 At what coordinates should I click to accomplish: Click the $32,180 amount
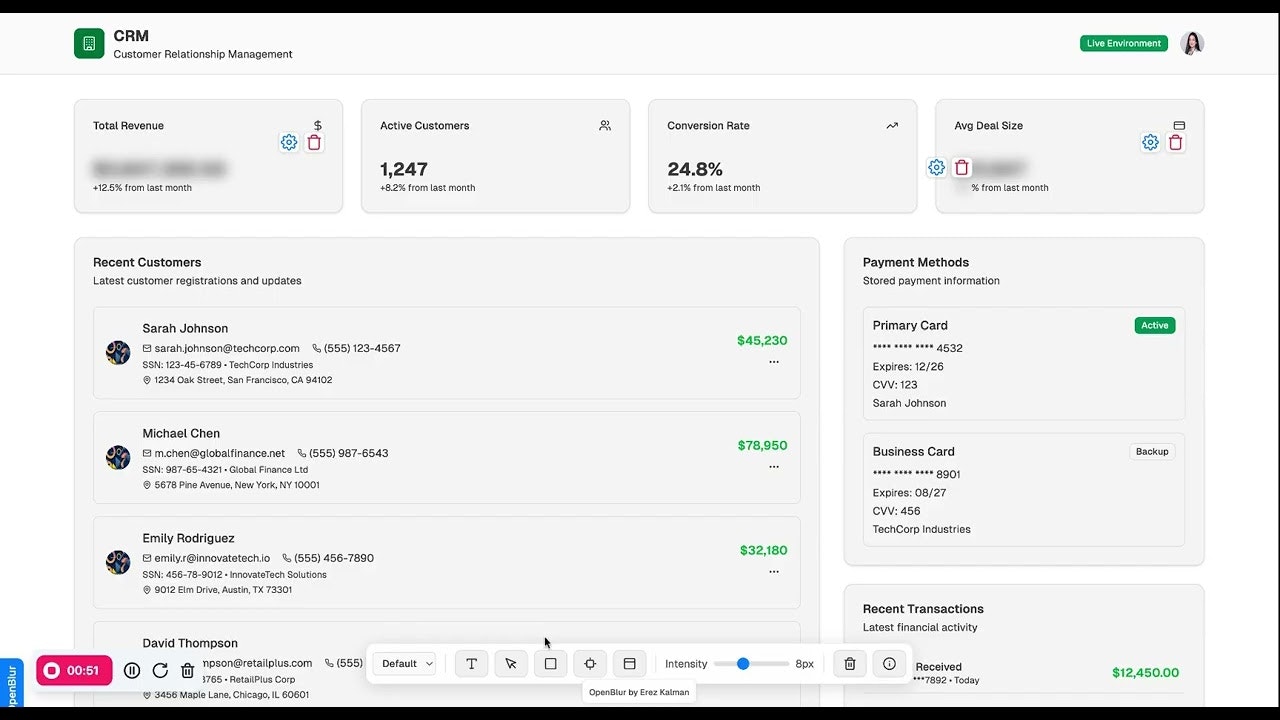point(764,551)
